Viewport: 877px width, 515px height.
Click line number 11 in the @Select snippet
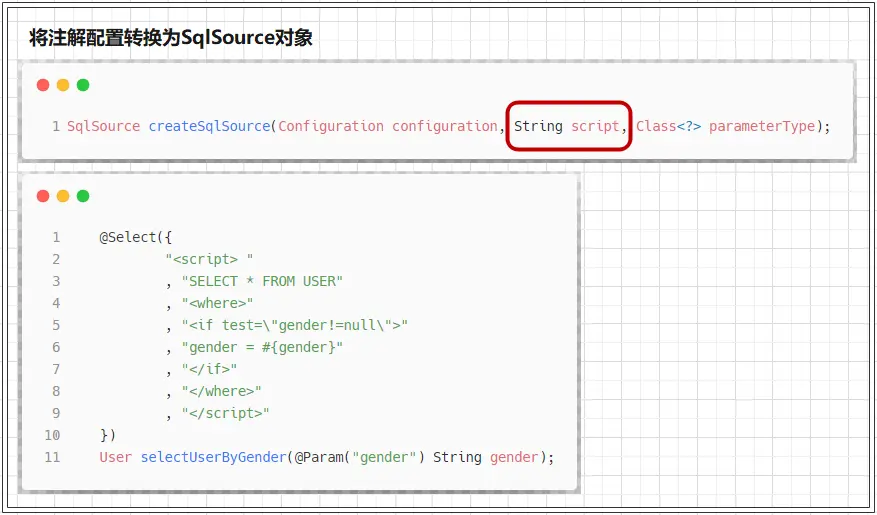[x=52, y=457]
